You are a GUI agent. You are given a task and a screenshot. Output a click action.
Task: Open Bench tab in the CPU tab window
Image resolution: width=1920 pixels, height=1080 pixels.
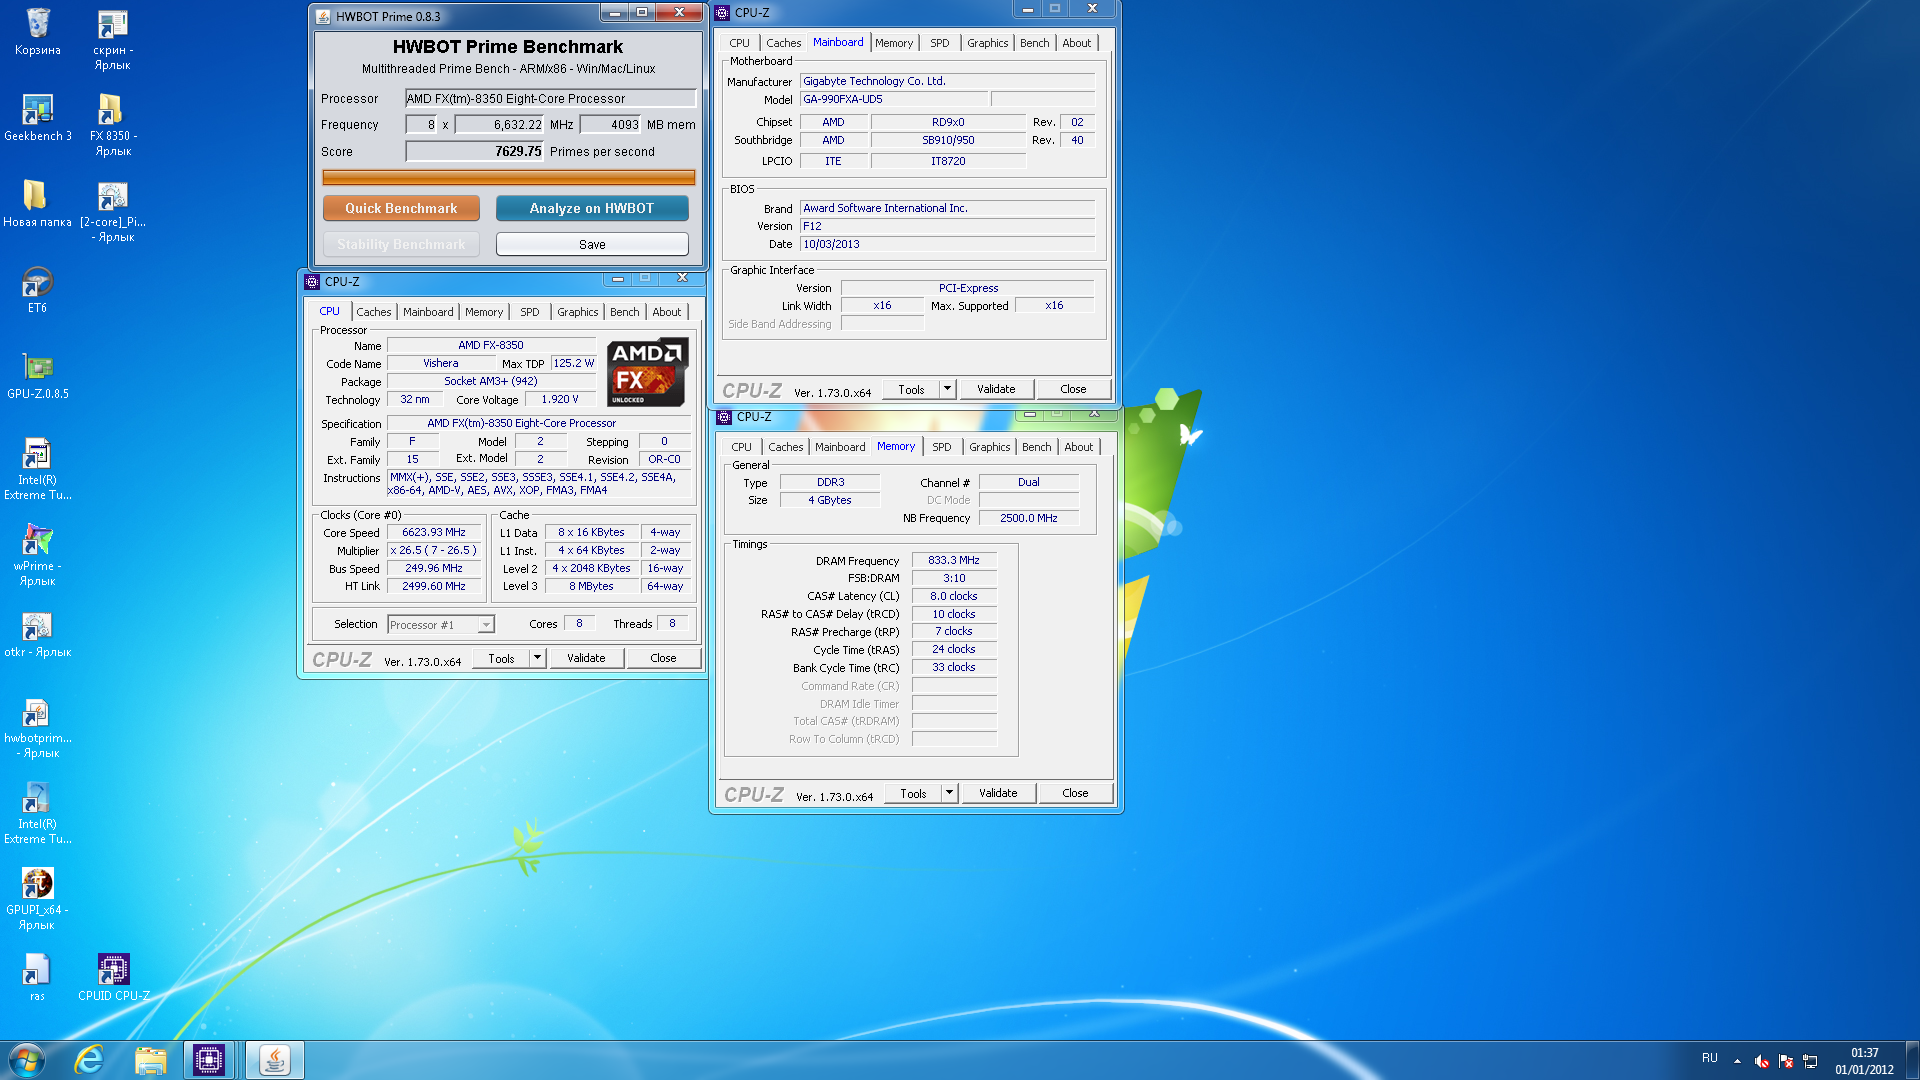pos(624,312)
